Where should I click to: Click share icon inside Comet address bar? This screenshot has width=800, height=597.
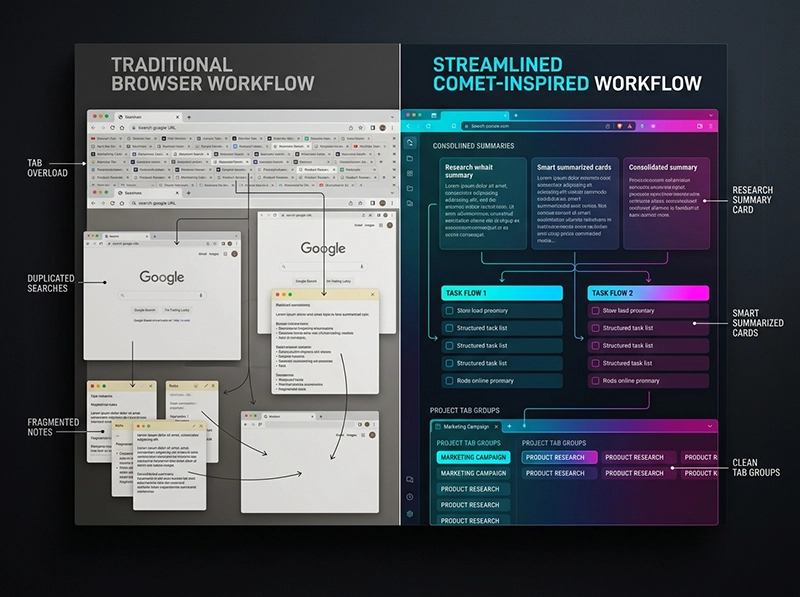608,126
